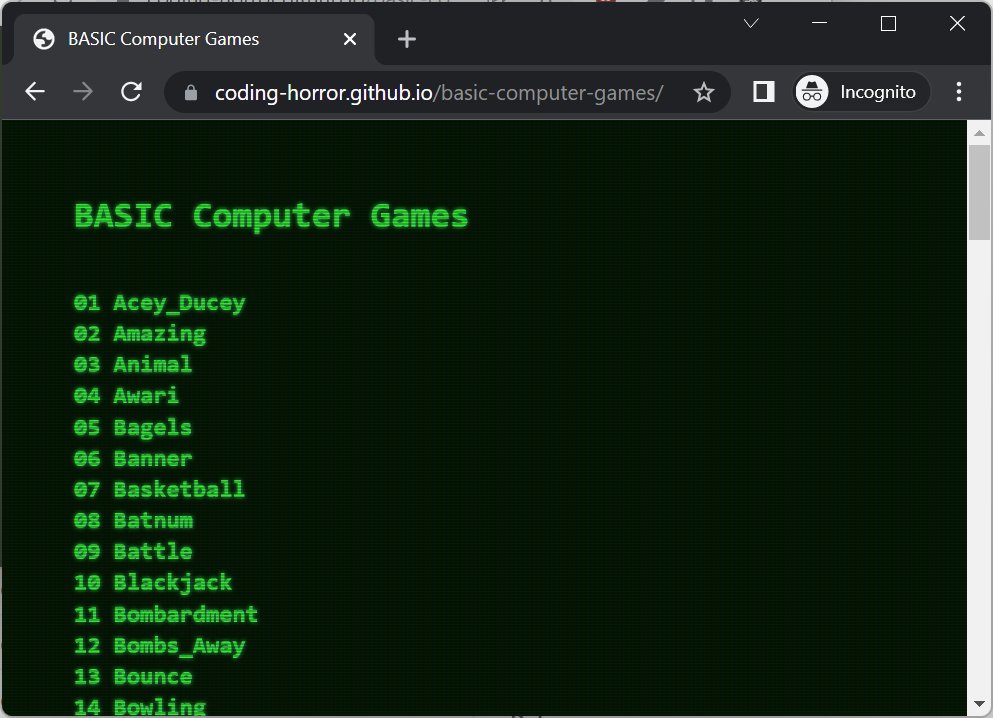This screenshot has width=993, height=718.
Task: Bookmark this page with the star icon
Action: (704, 92)
